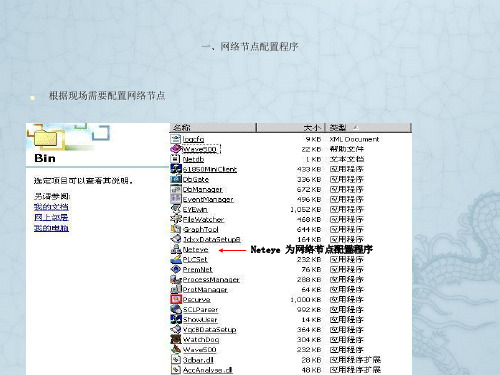Click the '选定项目可以查看其说明' description text
This screenshot has width=500, height=375.
[83, 181]
